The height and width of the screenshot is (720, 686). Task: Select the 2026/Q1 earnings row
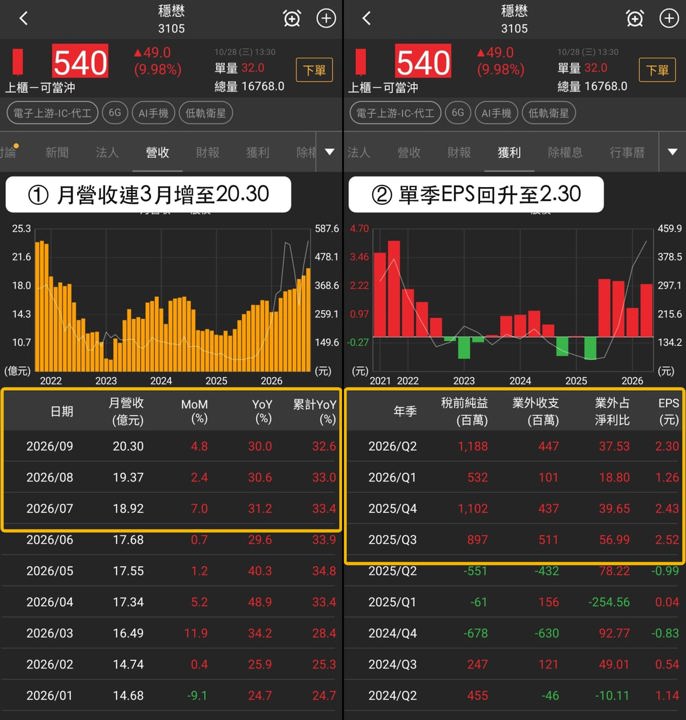pos(515,477)
